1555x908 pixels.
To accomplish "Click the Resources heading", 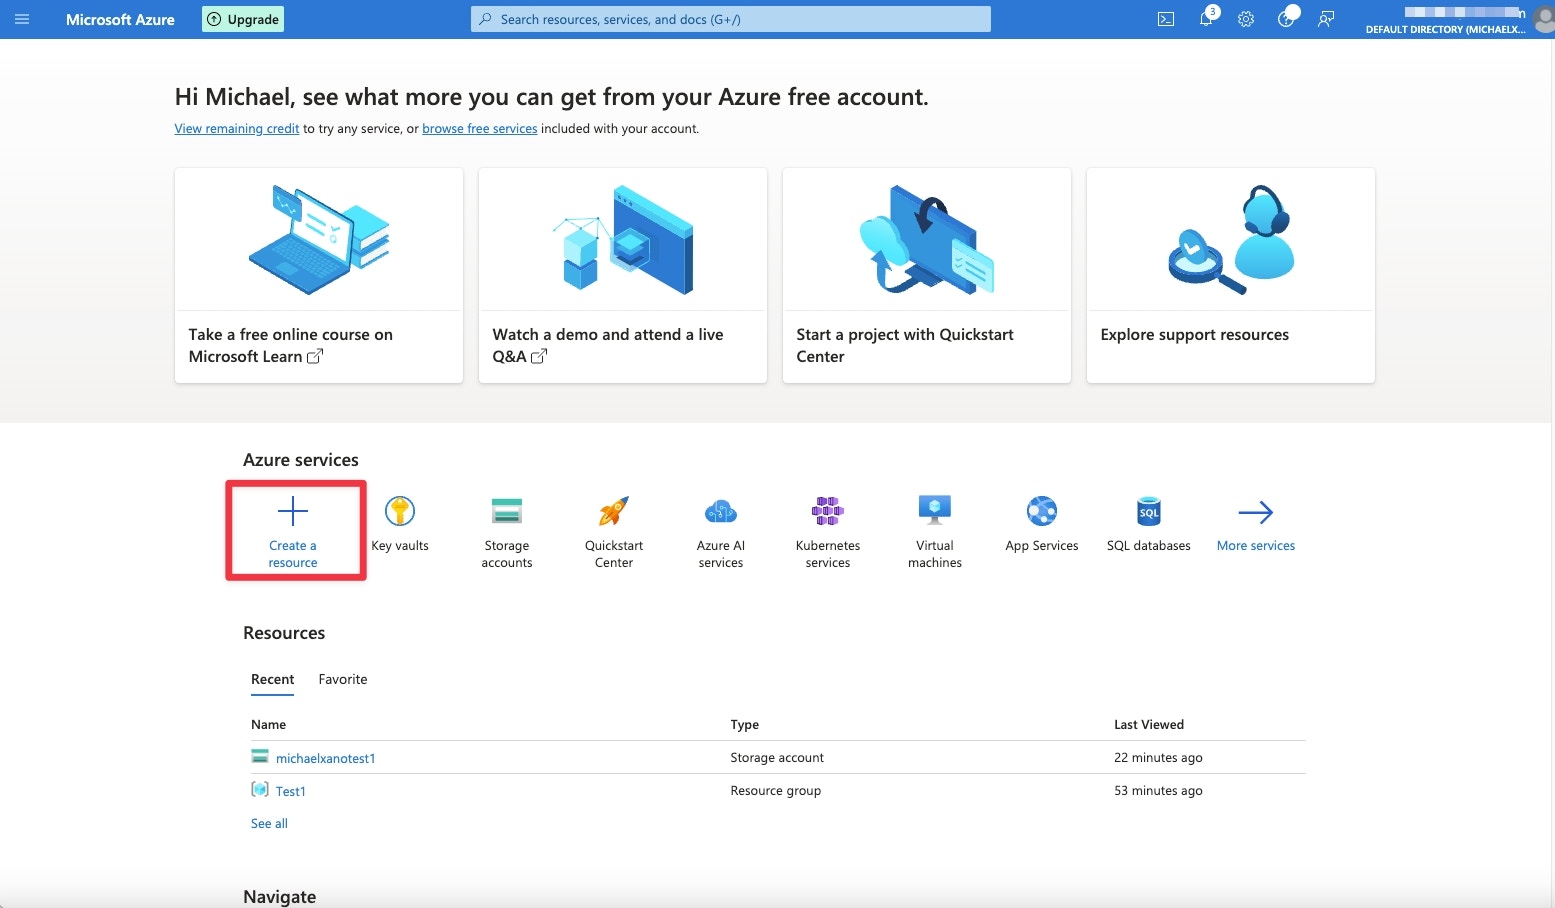I will click(x=284, y=633).
